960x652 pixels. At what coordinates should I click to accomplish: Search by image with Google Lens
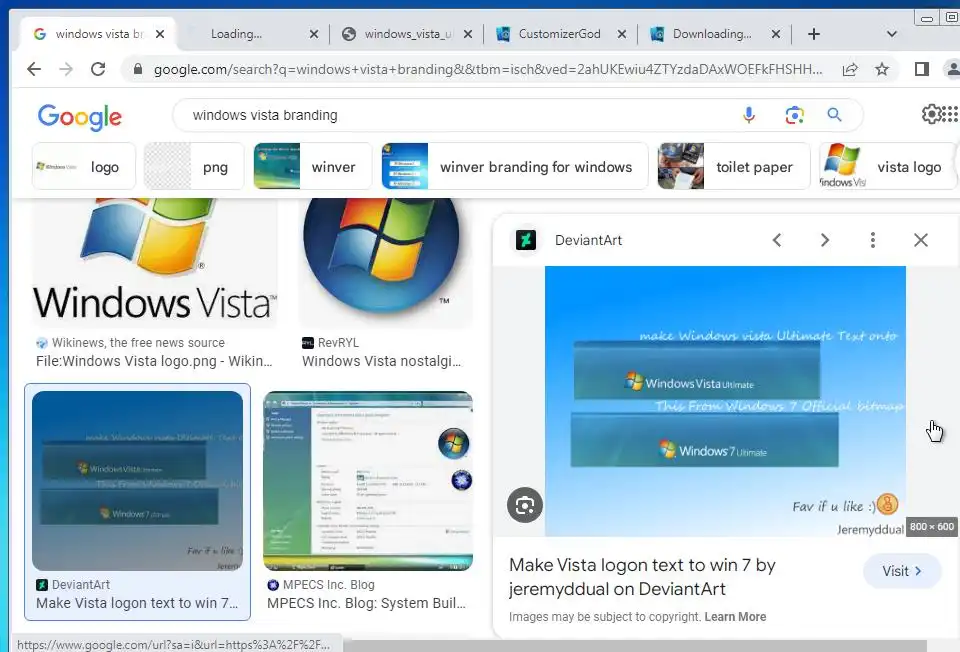(x=794, y=115)
